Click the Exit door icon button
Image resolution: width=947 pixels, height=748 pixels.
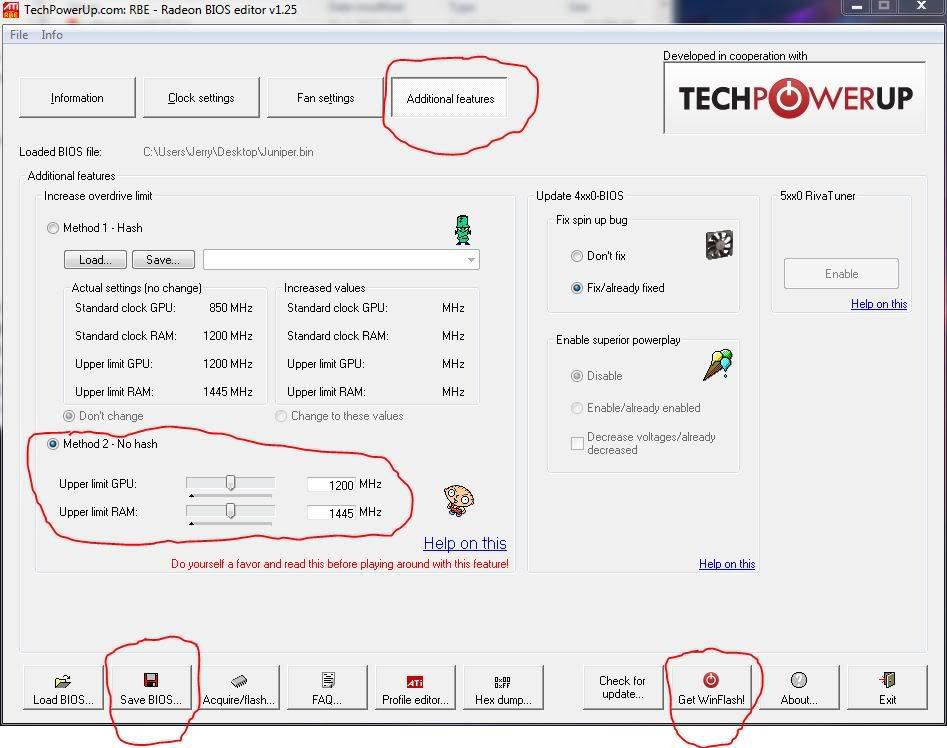click(887, 688)
